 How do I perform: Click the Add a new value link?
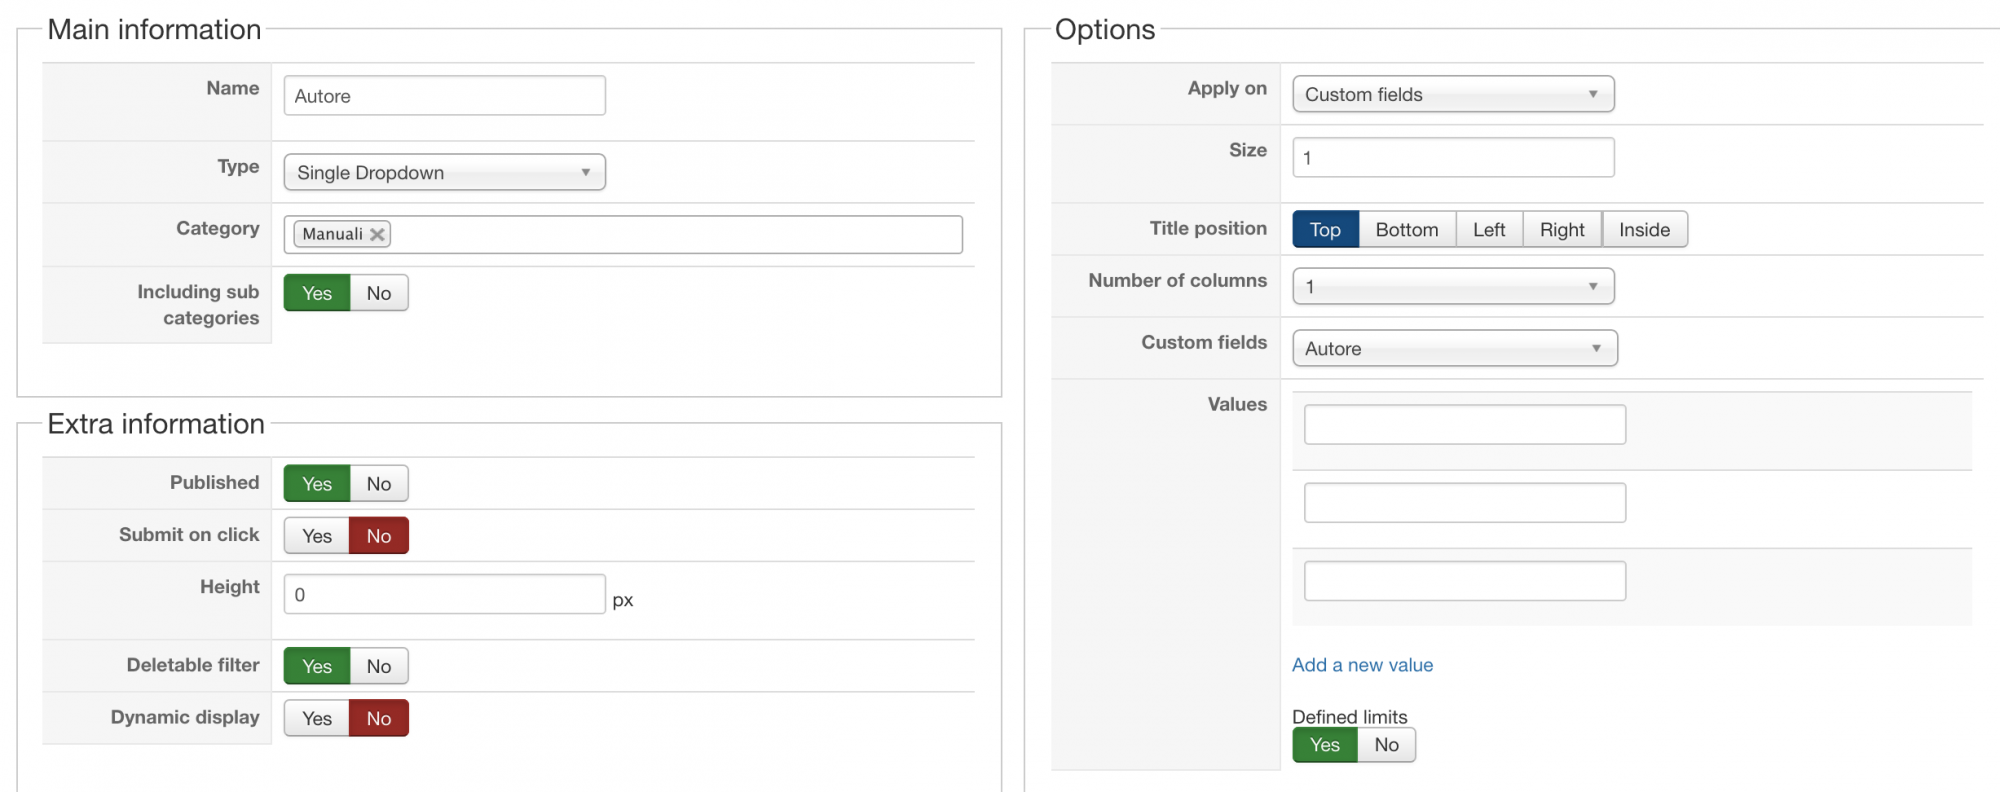click(x=1362, y=665)
